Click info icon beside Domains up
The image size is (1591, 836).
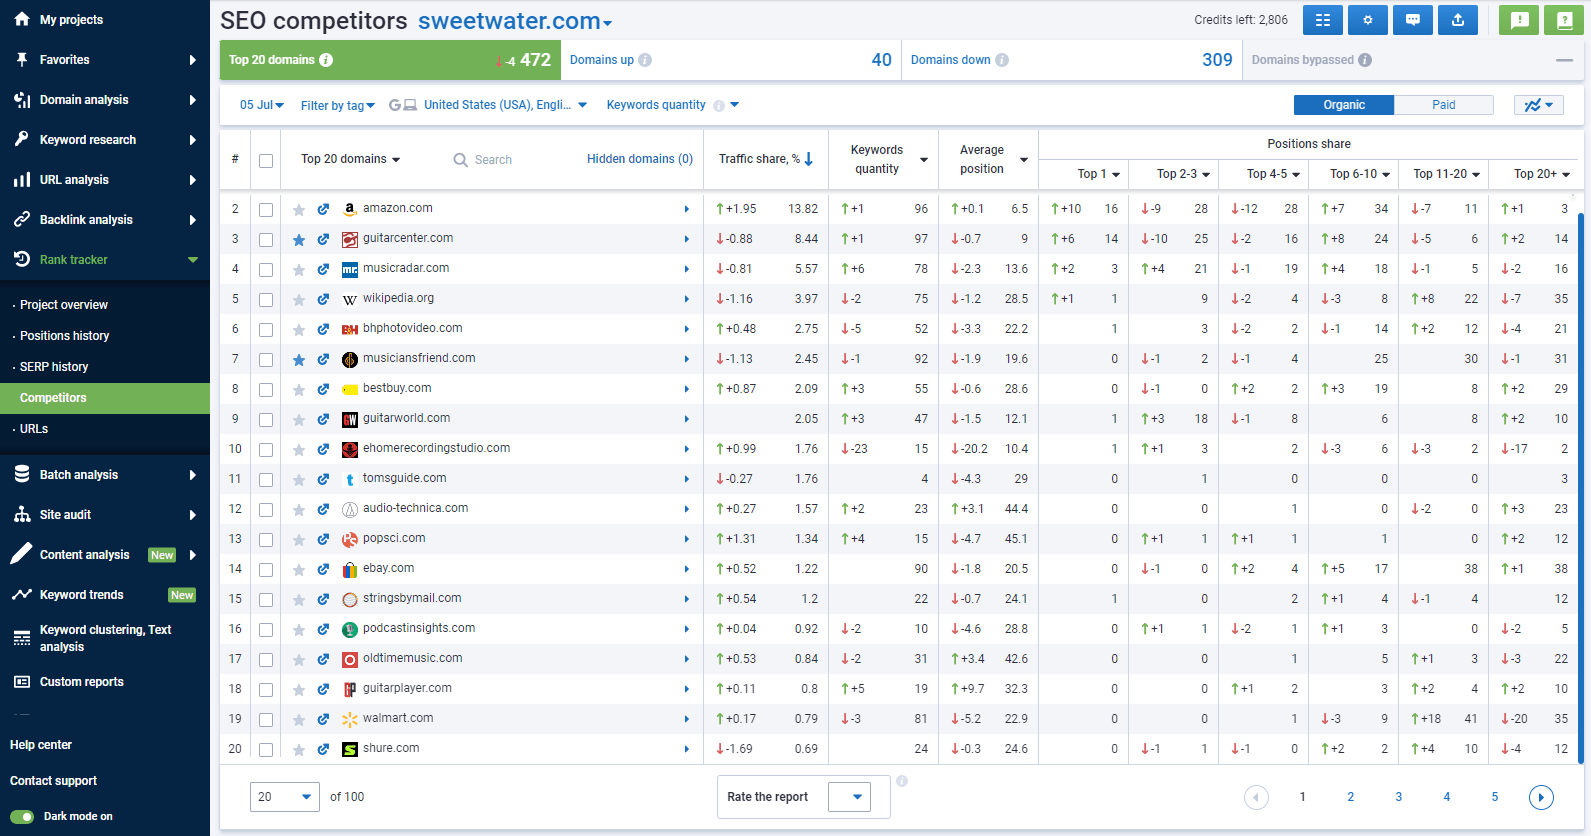tap(645, 60)
